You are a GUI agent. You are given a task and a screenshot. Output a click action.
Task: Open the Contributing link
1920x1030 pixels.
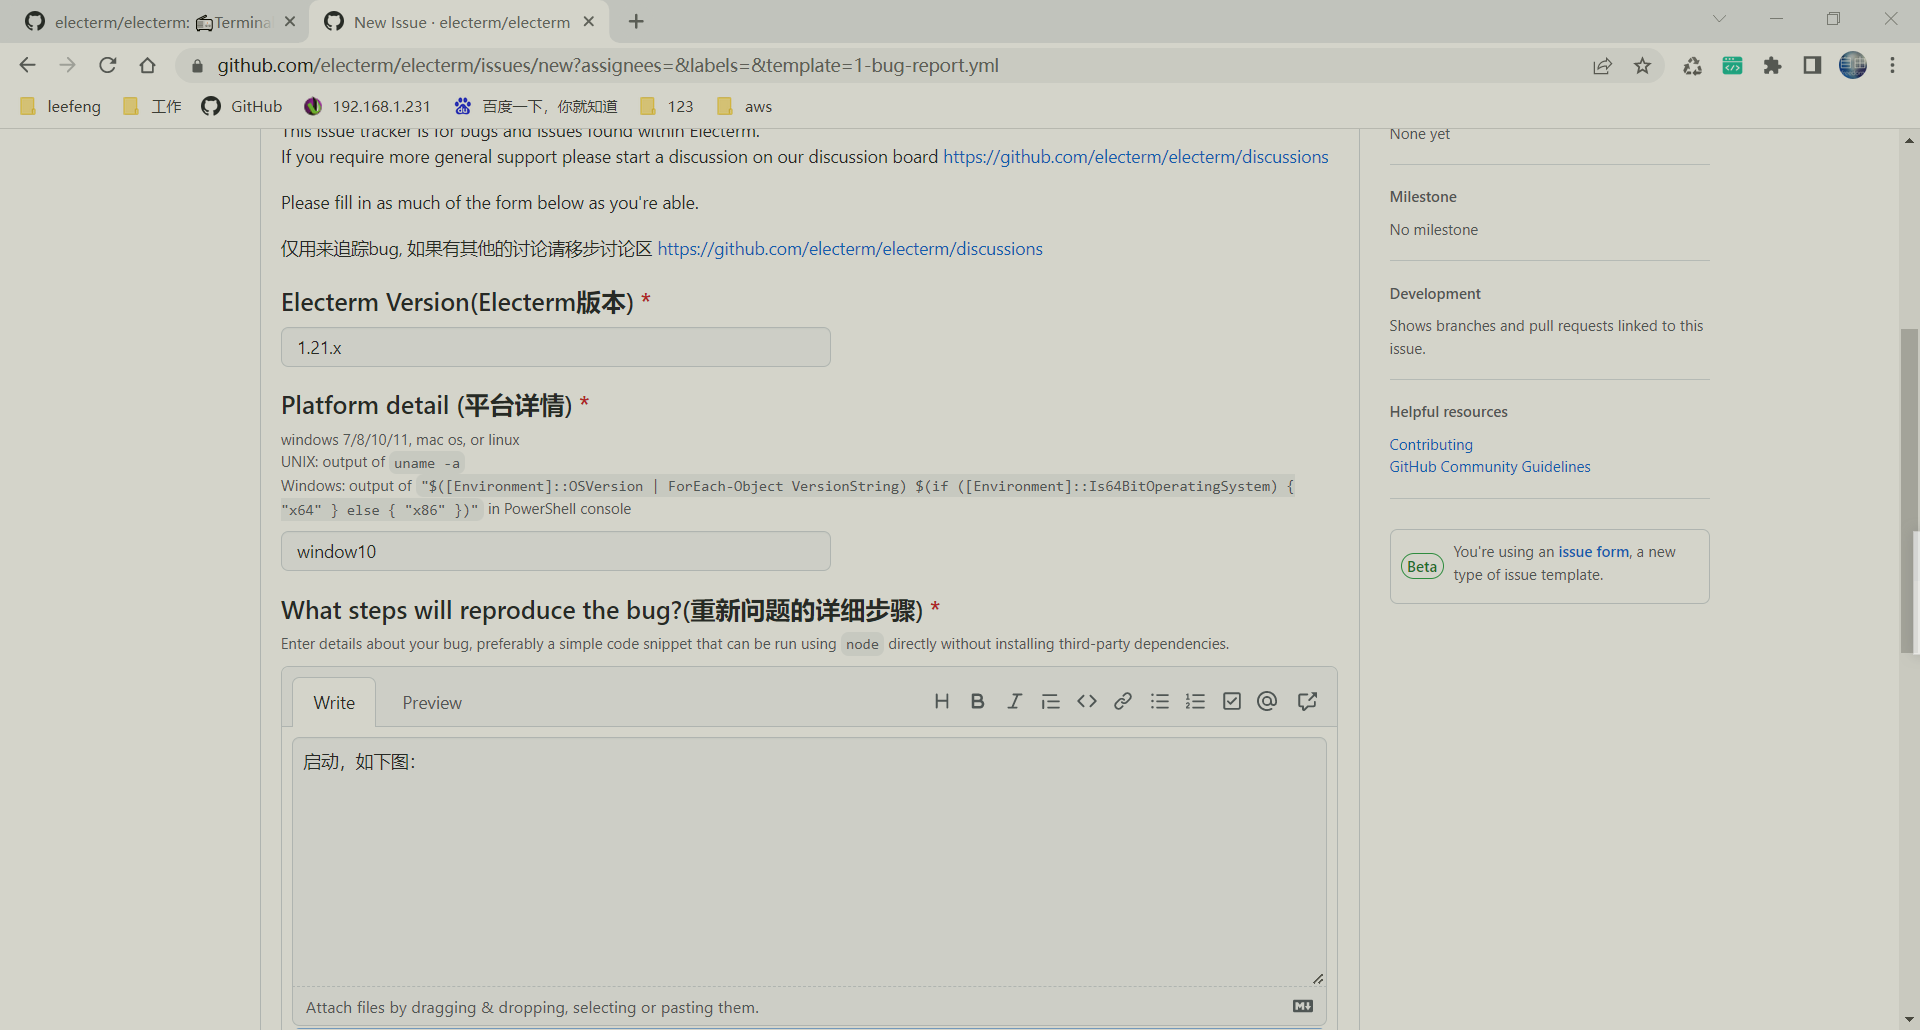[x=1430, y=444]
